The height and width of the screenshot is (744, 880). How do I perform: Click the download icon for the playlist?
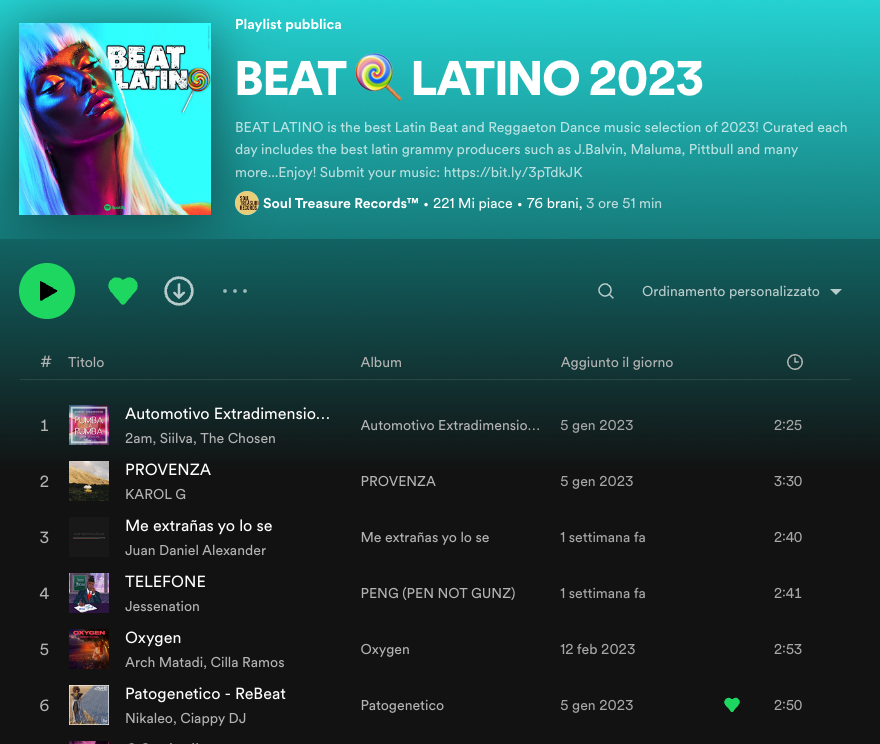coord(179,291)
